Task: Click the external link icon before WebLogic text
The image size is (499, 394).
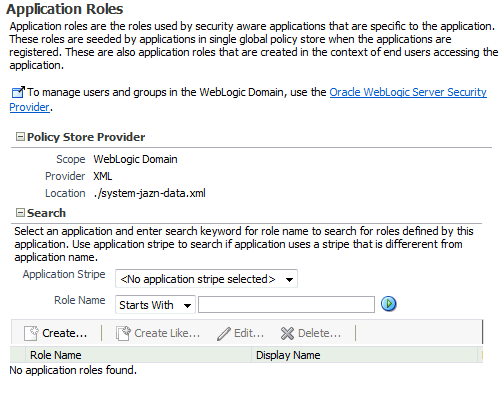Action: pos(18,92)
